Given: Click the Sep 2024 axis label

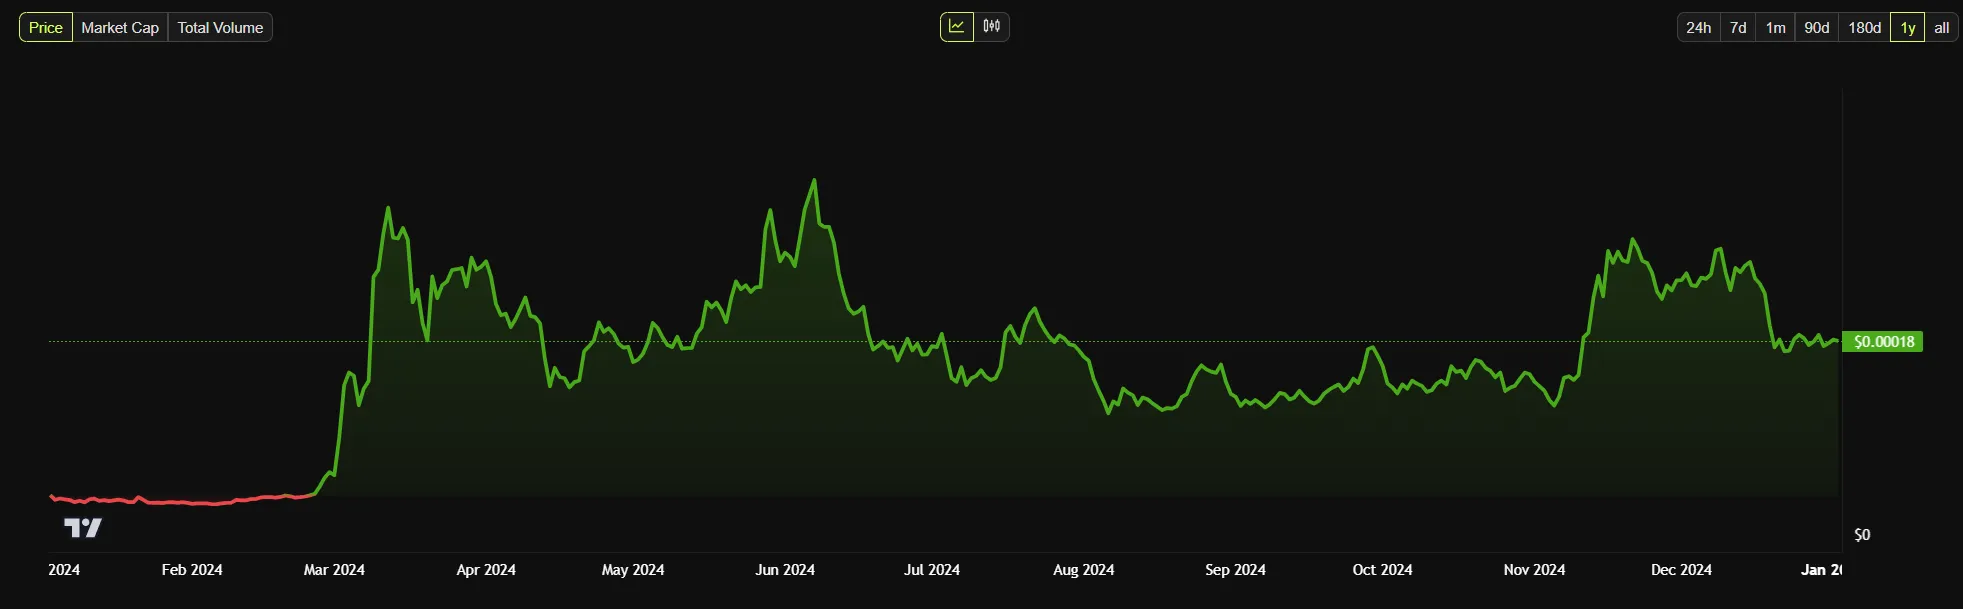Looking at the screenshot, I should point(1235,570).
